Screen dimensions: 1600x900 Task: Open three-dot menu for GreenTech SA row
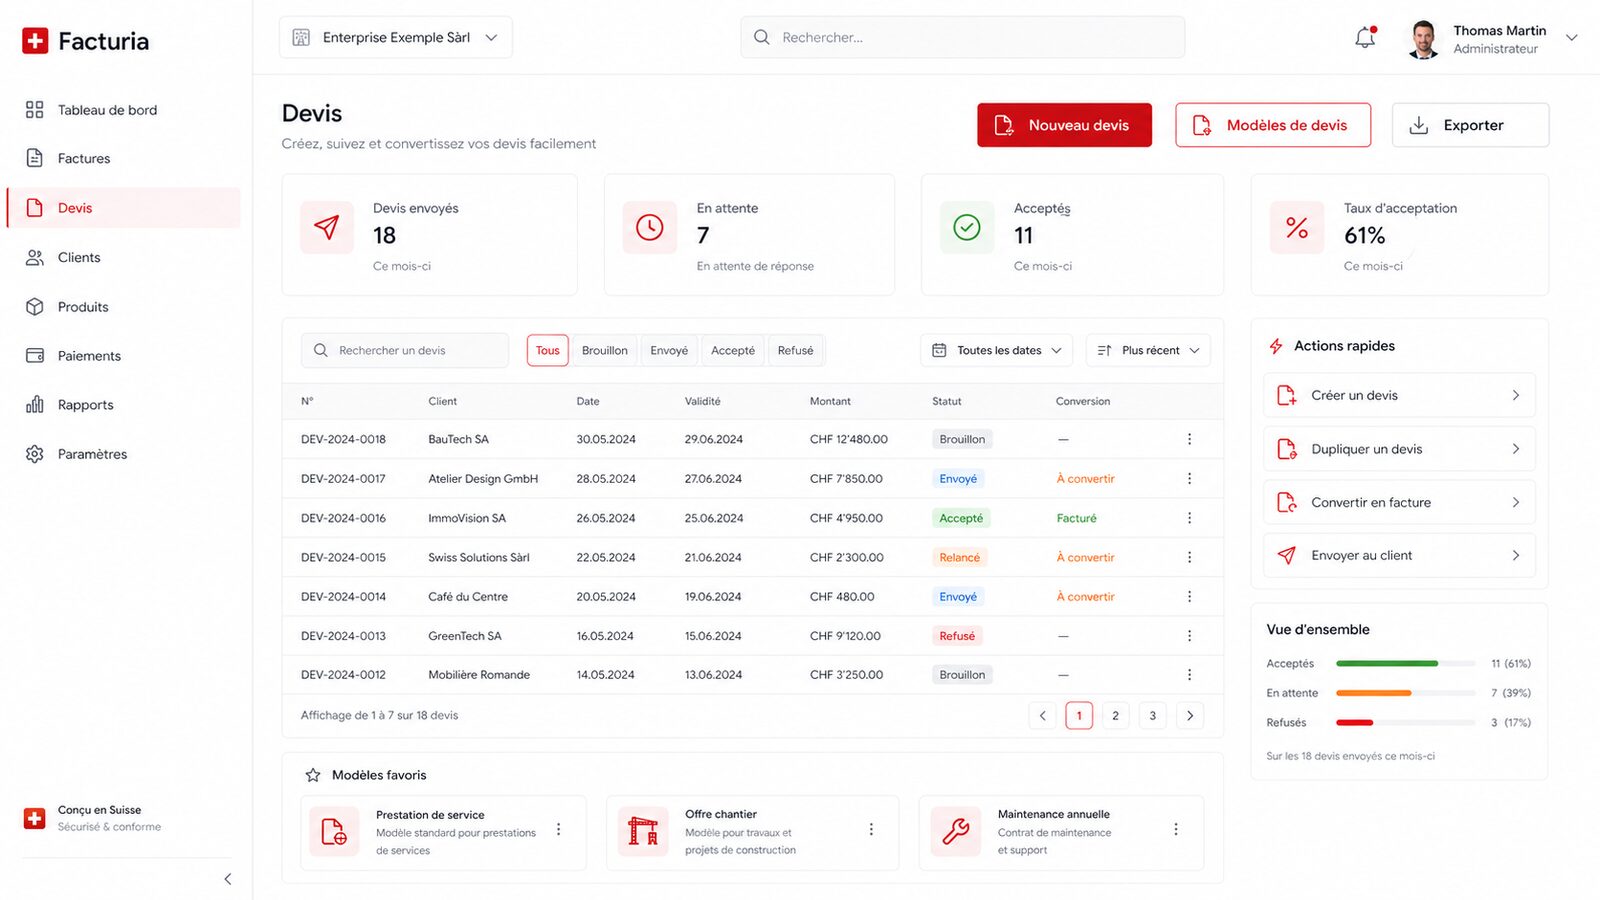tap(1189, 636)
